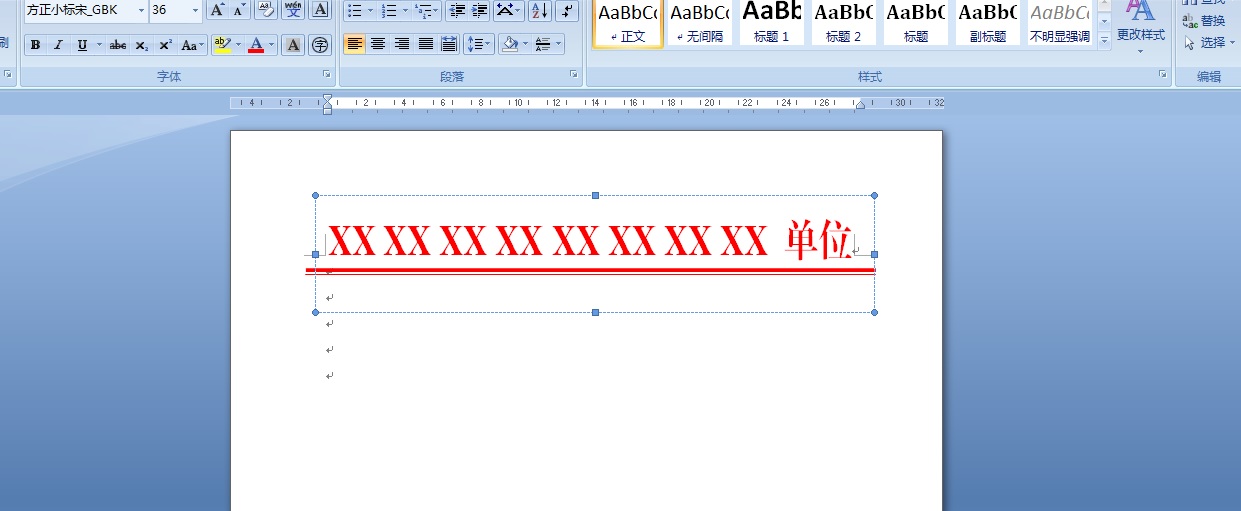Open the shading color dropdown arrow
This screenshot has width=1241, height=511.
click(x=524, y=44)
